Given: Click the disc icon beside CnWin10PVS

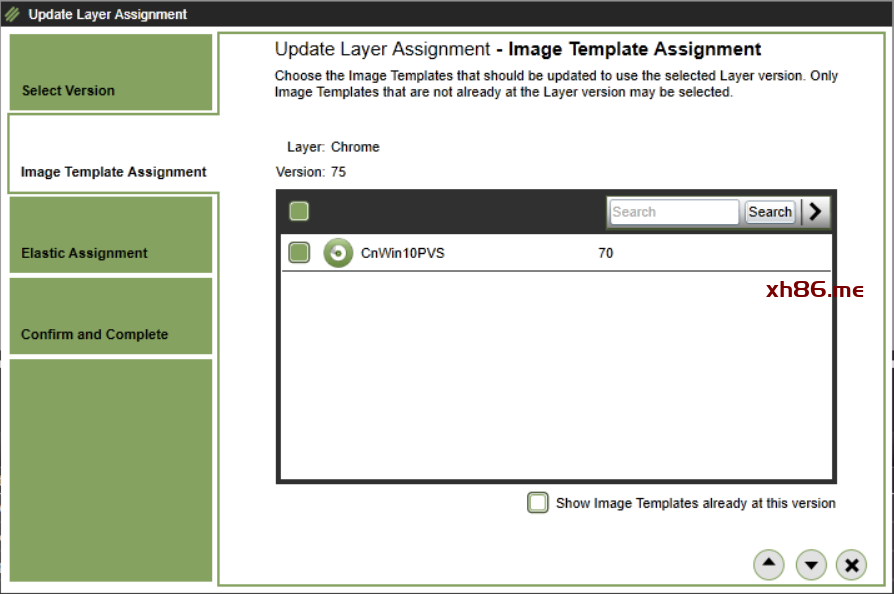Looking at the screenshot, I should pyautogui.click(x=338, y=253).
